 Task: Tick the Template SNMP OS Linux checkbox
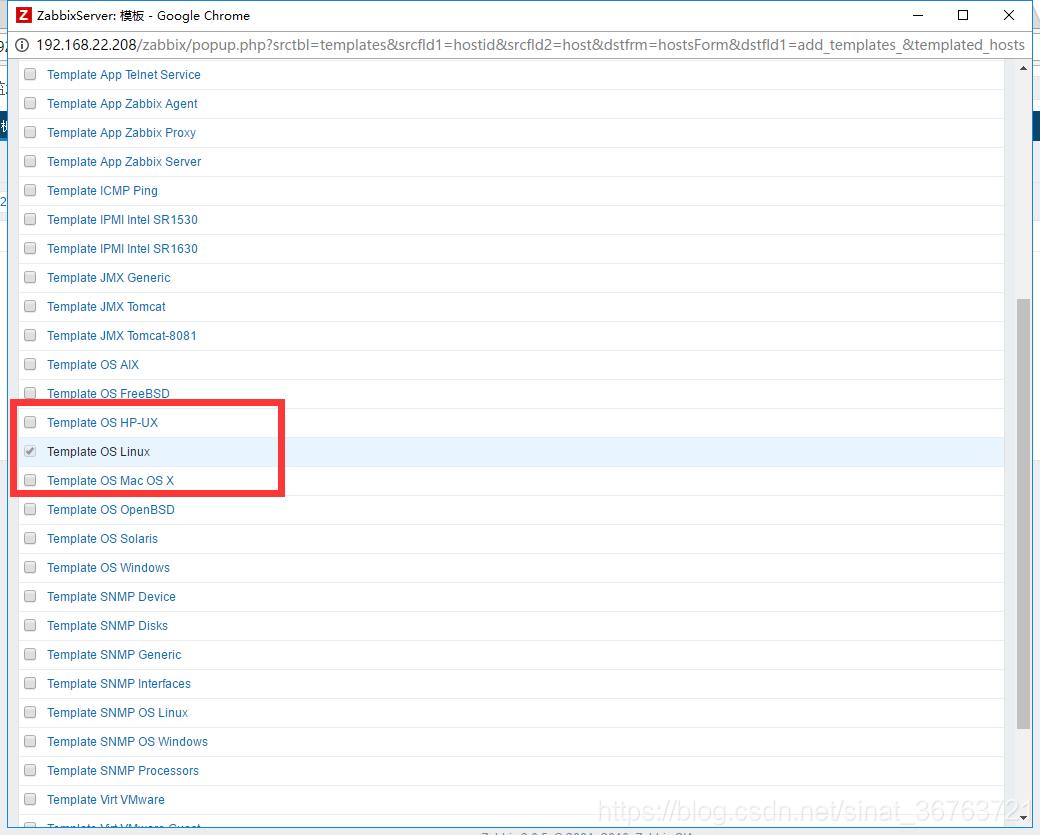point(30,713)
